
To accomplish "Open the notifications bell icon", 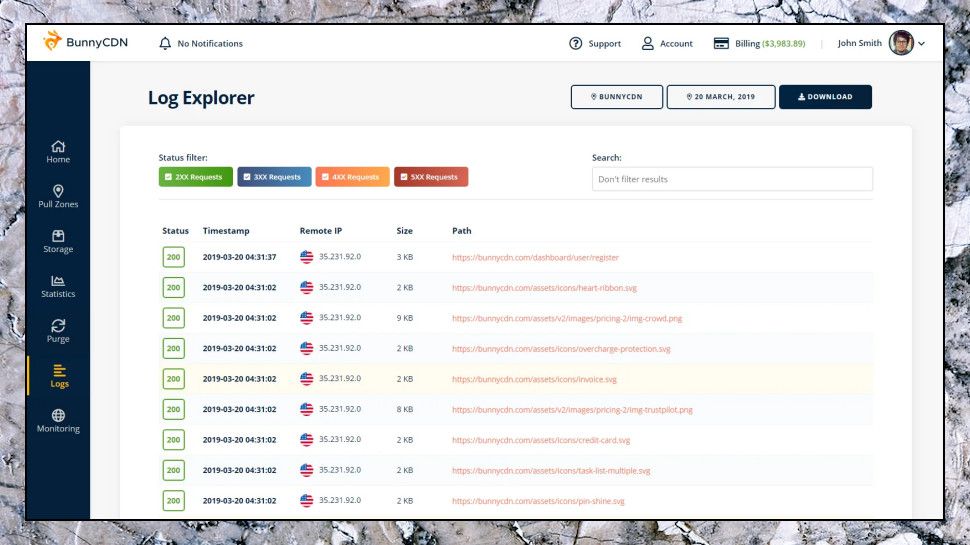I will tap(165, 43).
